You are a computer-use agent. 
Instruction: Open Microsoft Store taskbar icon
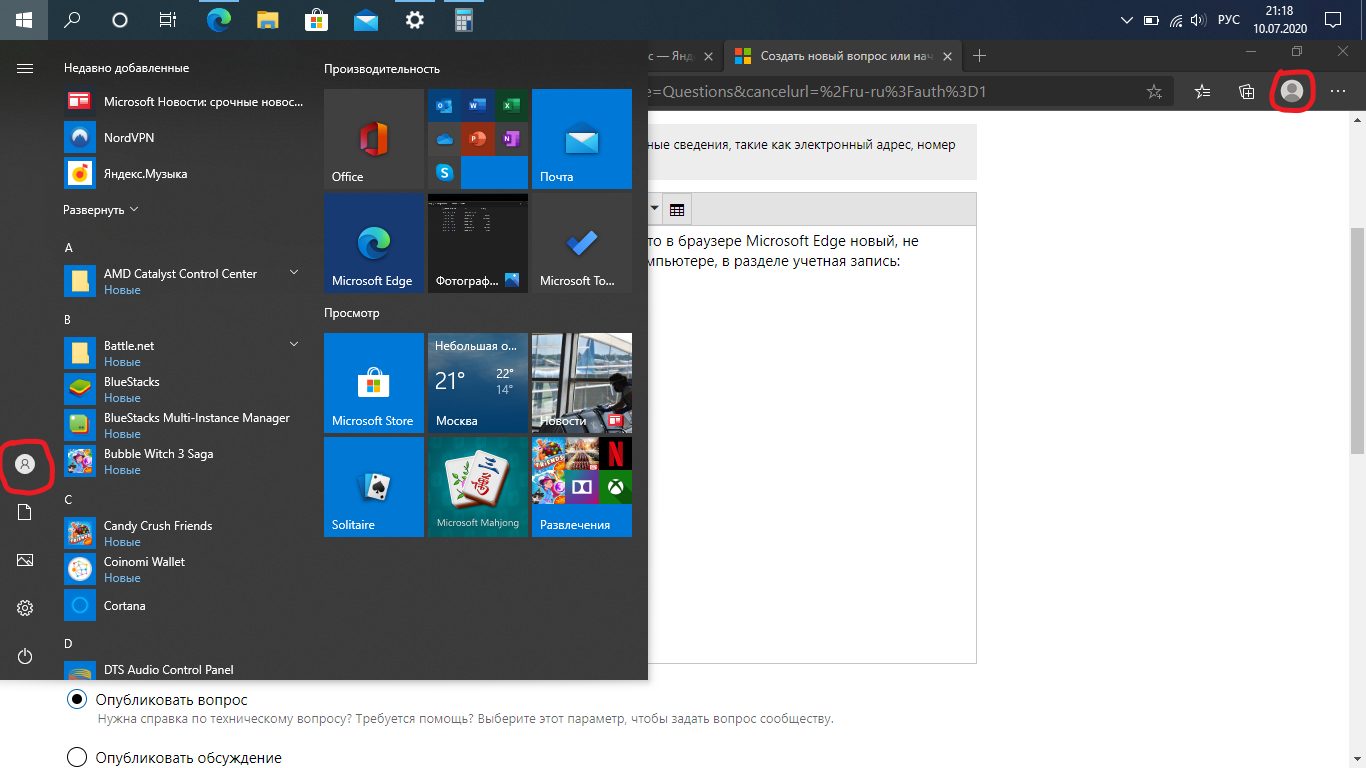[x=316, y=20]
